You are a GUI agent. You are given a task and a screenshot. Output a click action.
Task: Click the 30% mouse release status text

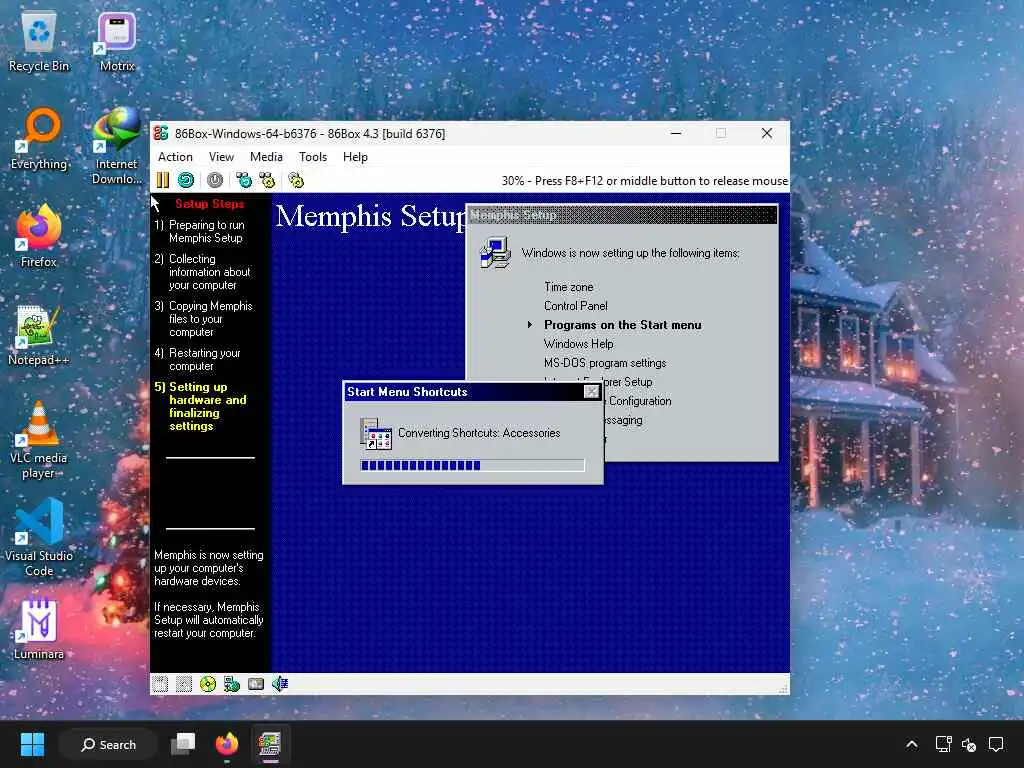645,181
